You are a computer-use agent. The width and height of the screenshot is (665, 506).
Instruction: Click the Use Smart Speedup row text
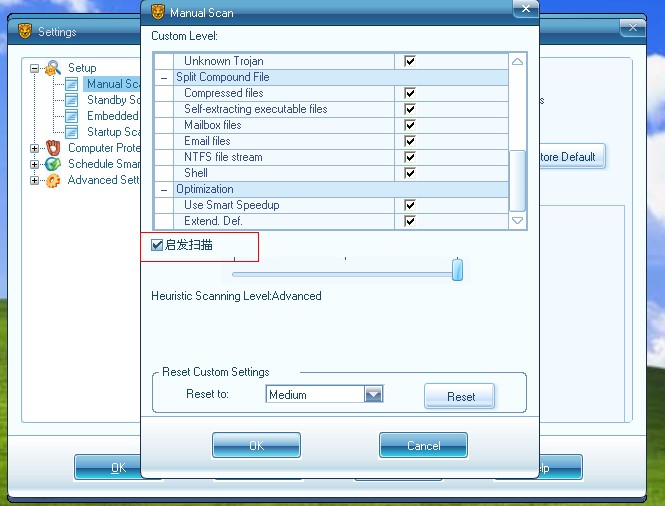(232, 205)
